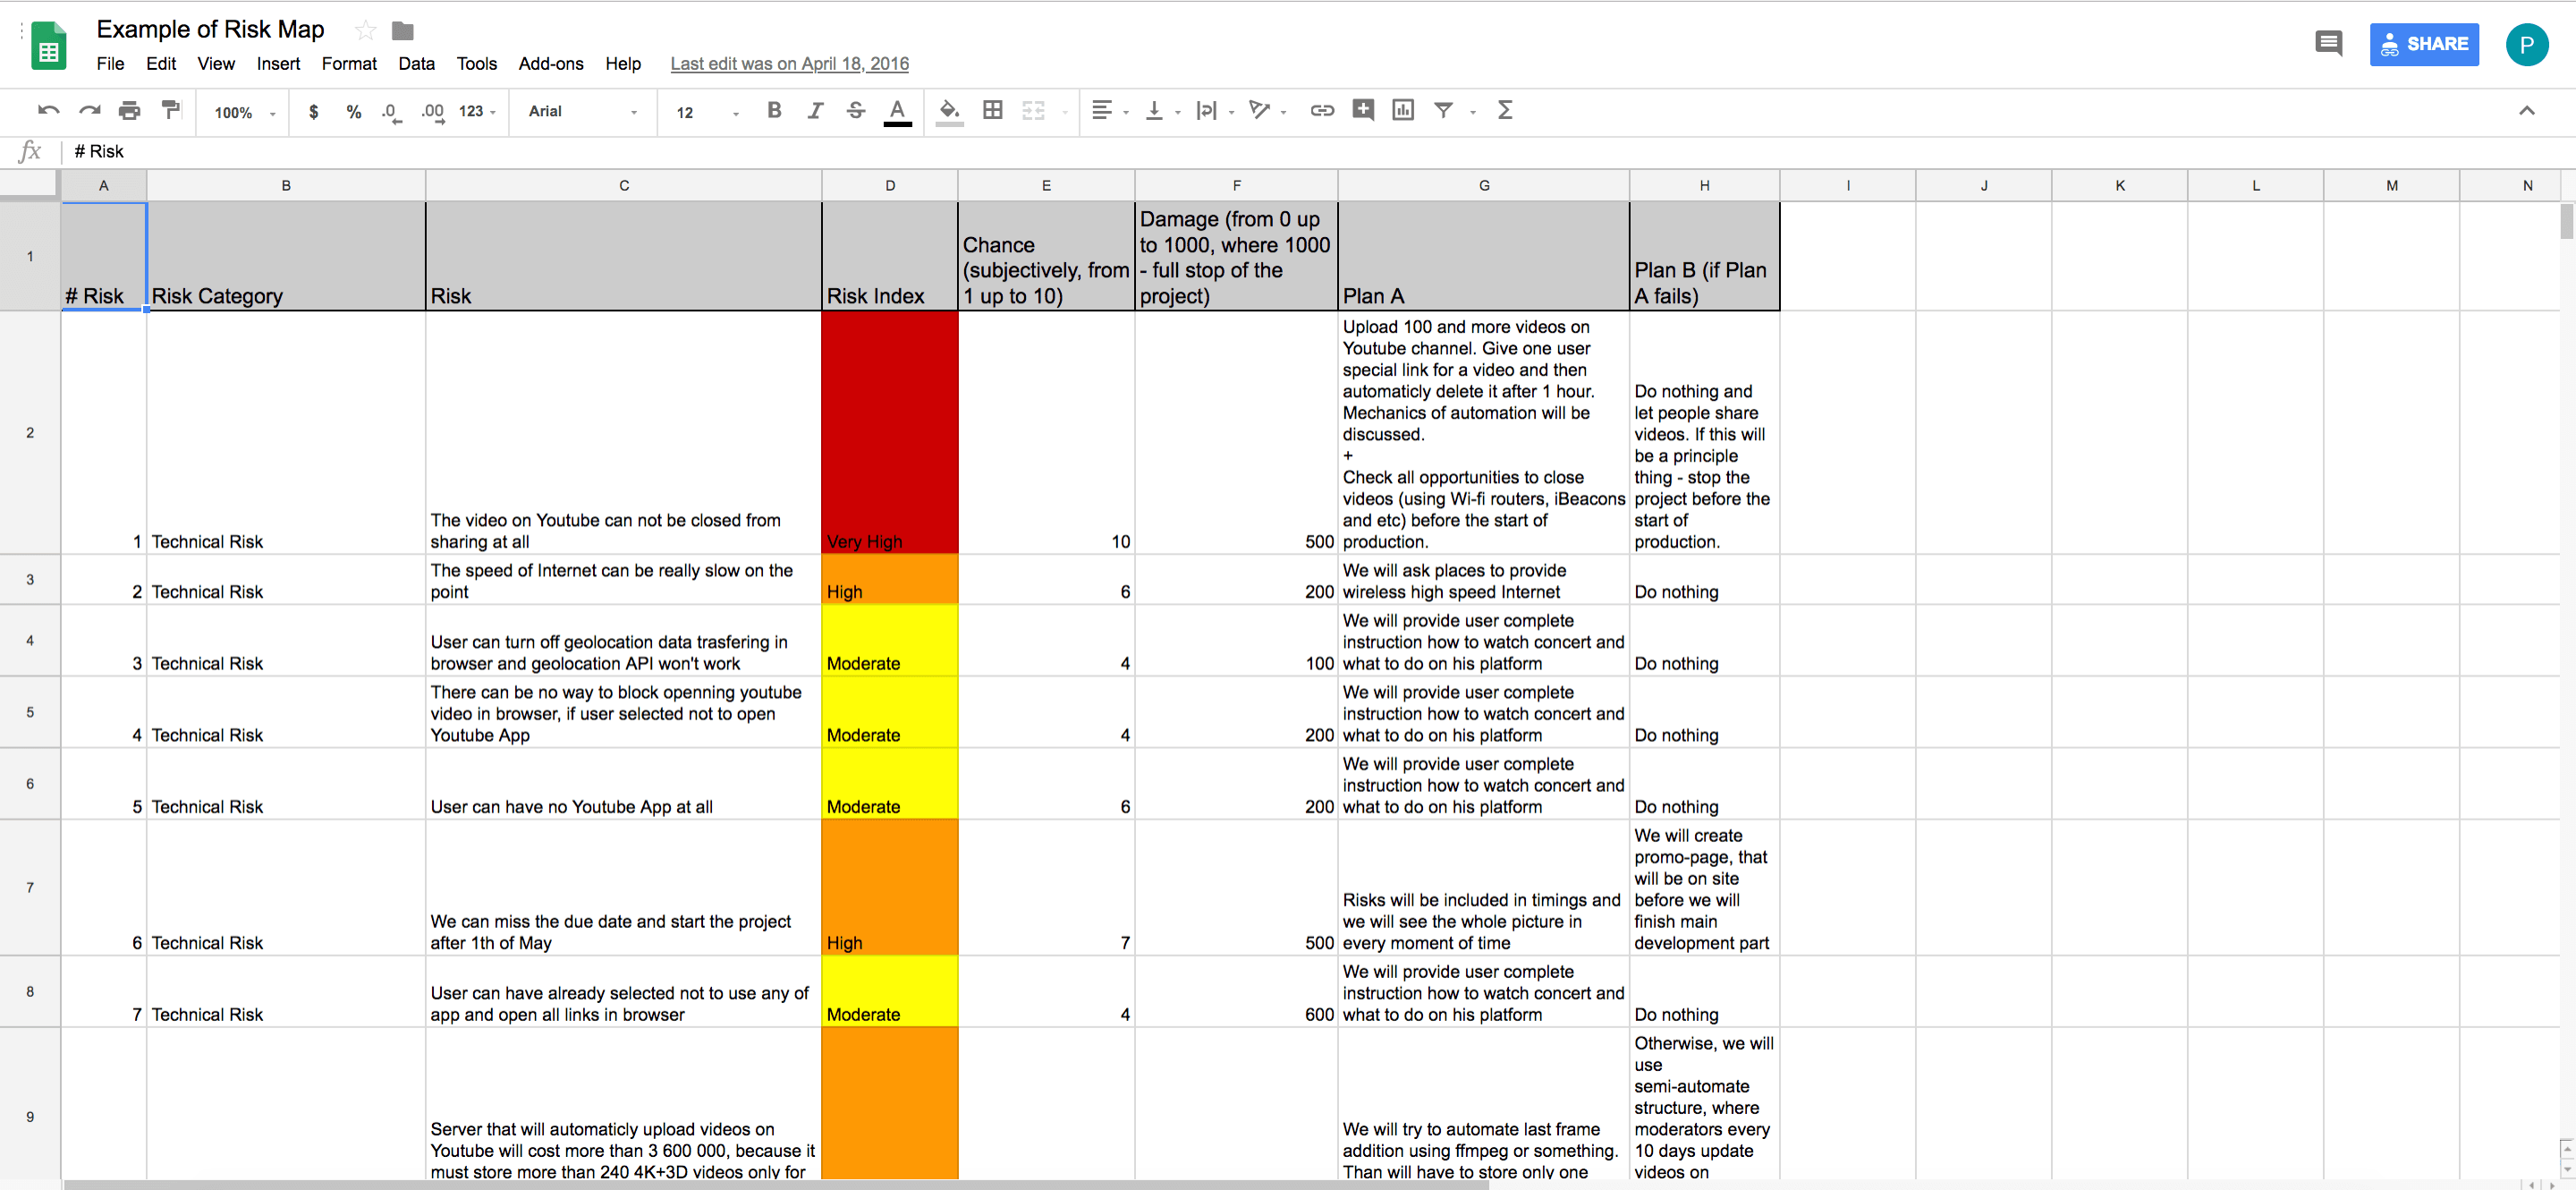Toggle the Filter icon
The image size is (2576, 1190).
(1443, 110)
